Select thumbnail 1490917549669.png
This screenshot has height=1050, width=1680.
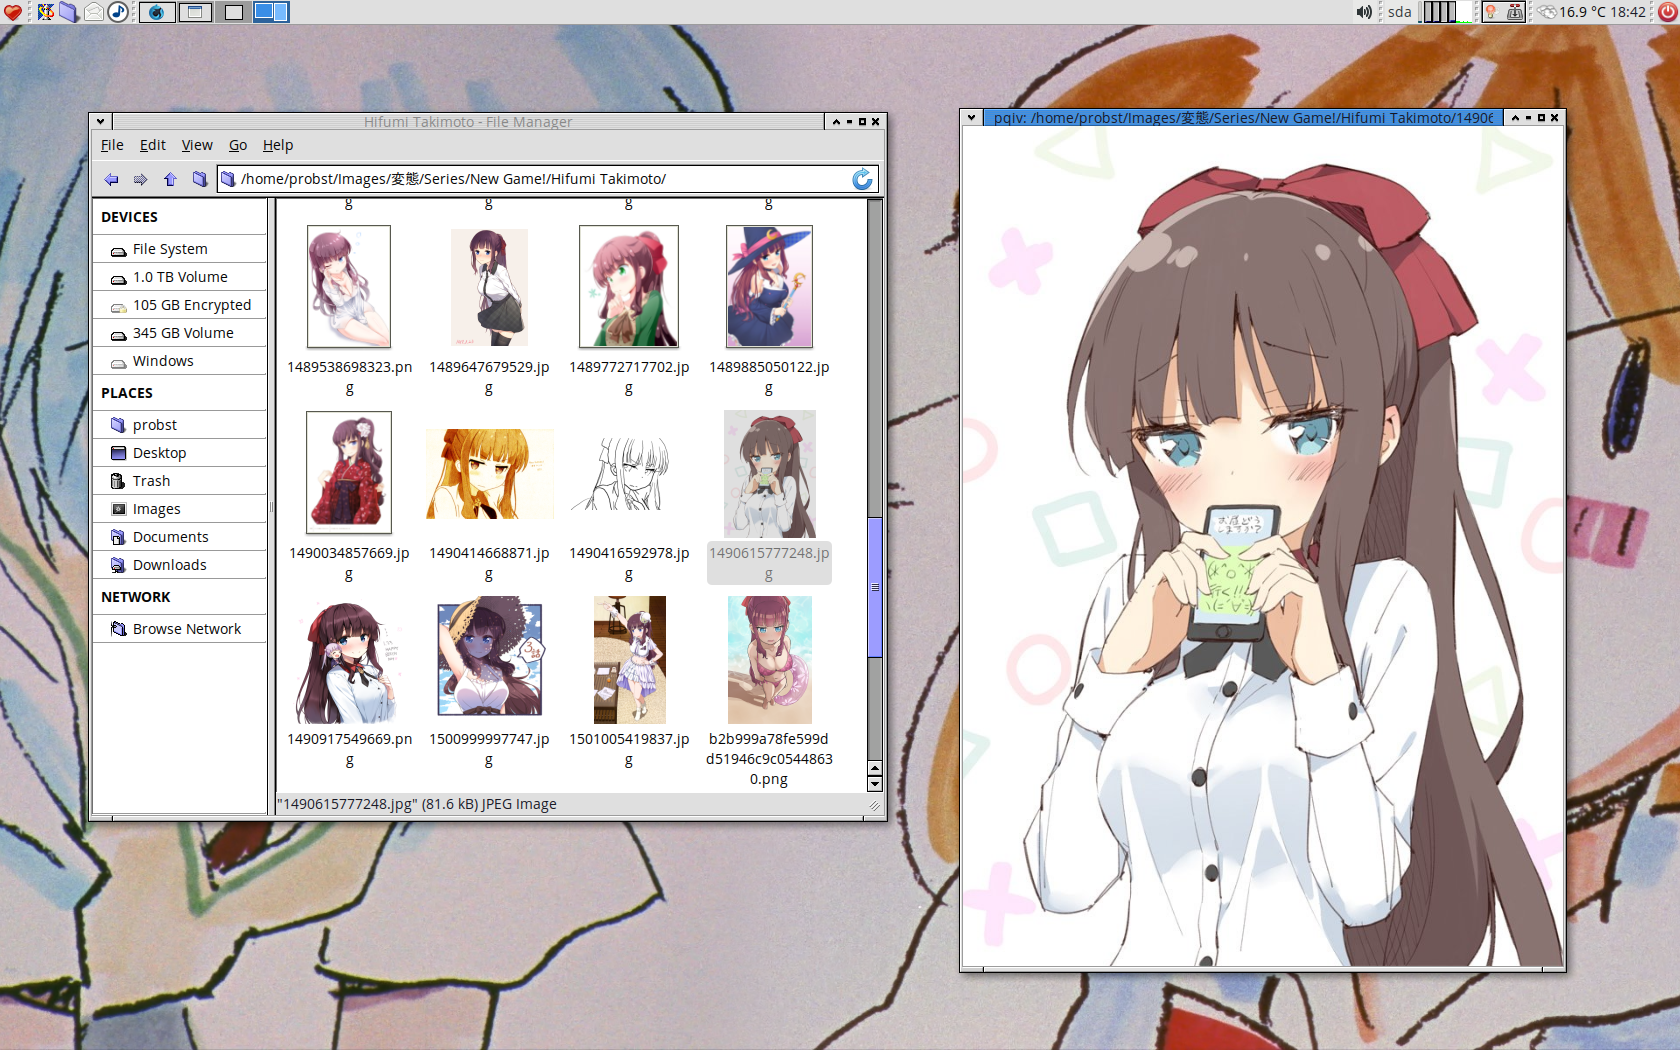click(349, 661)
